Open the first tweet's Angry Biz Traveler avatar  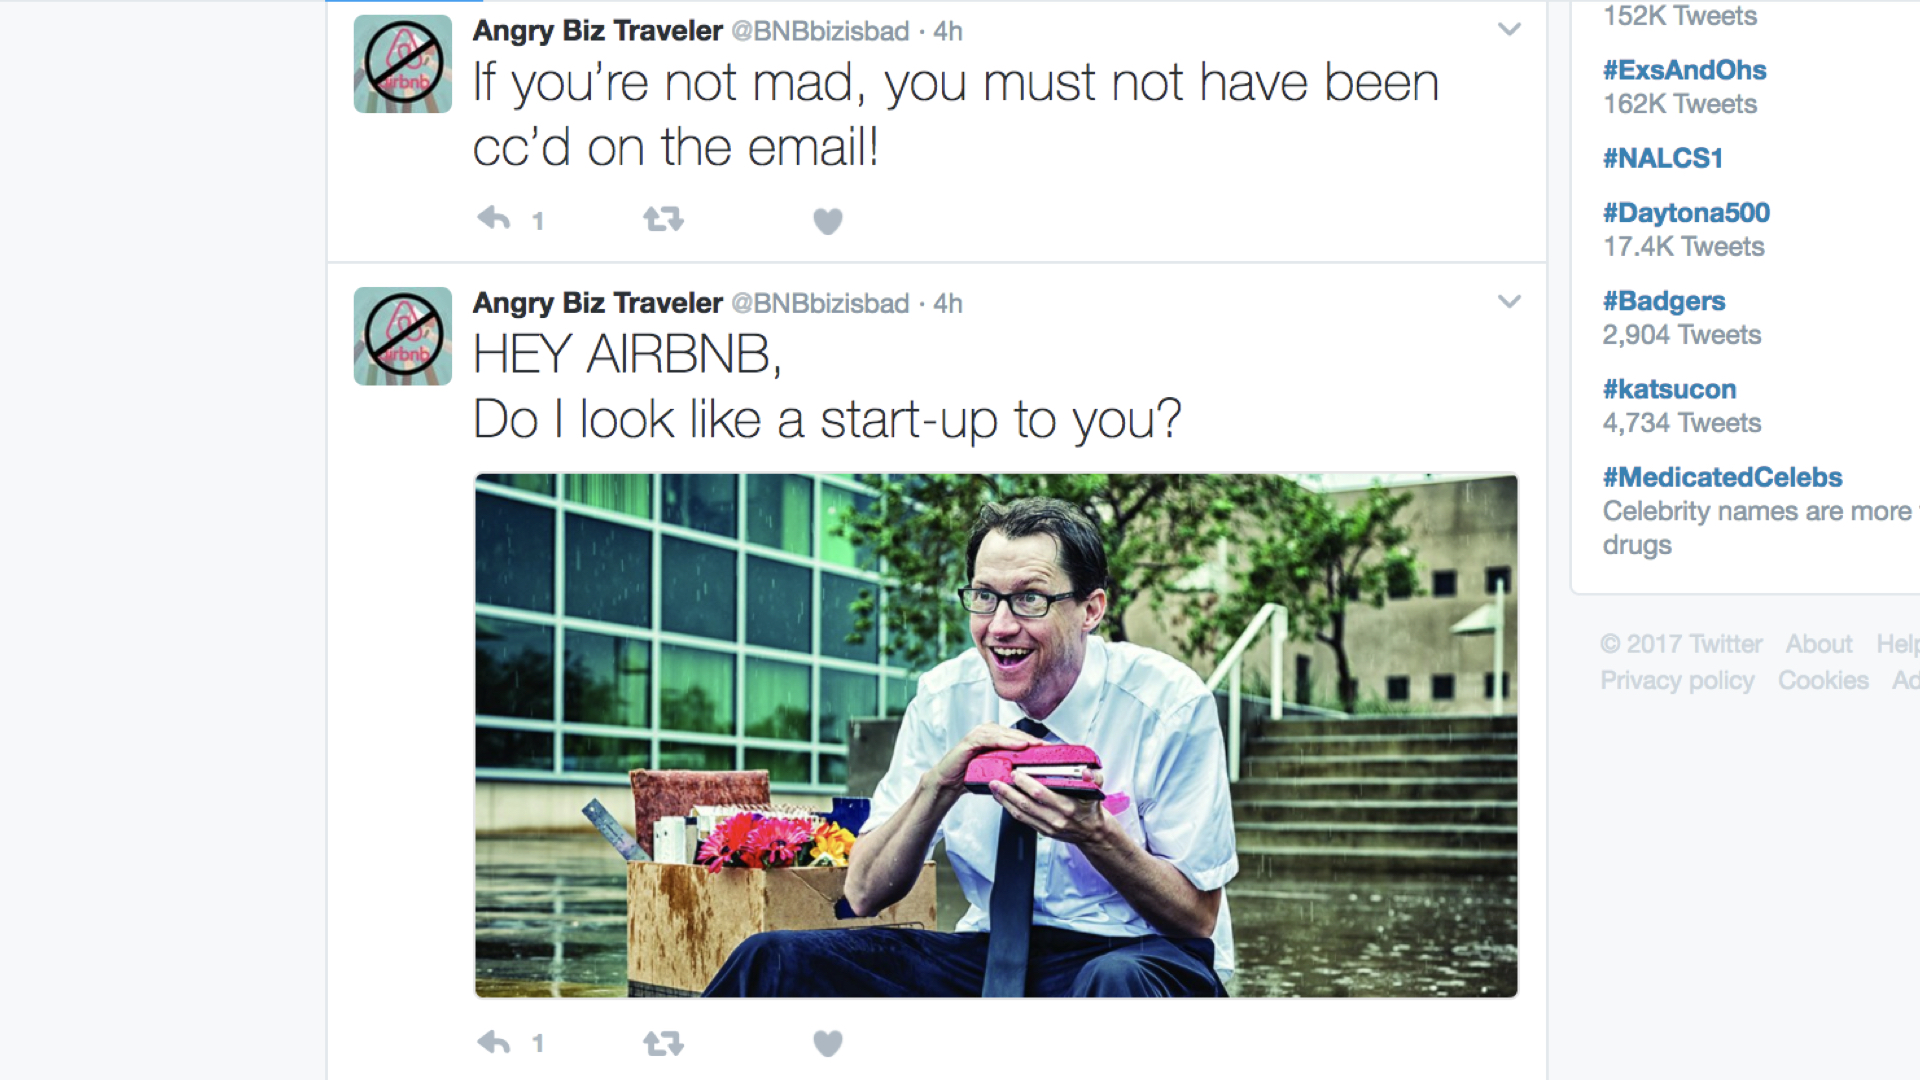coord(403,64)
